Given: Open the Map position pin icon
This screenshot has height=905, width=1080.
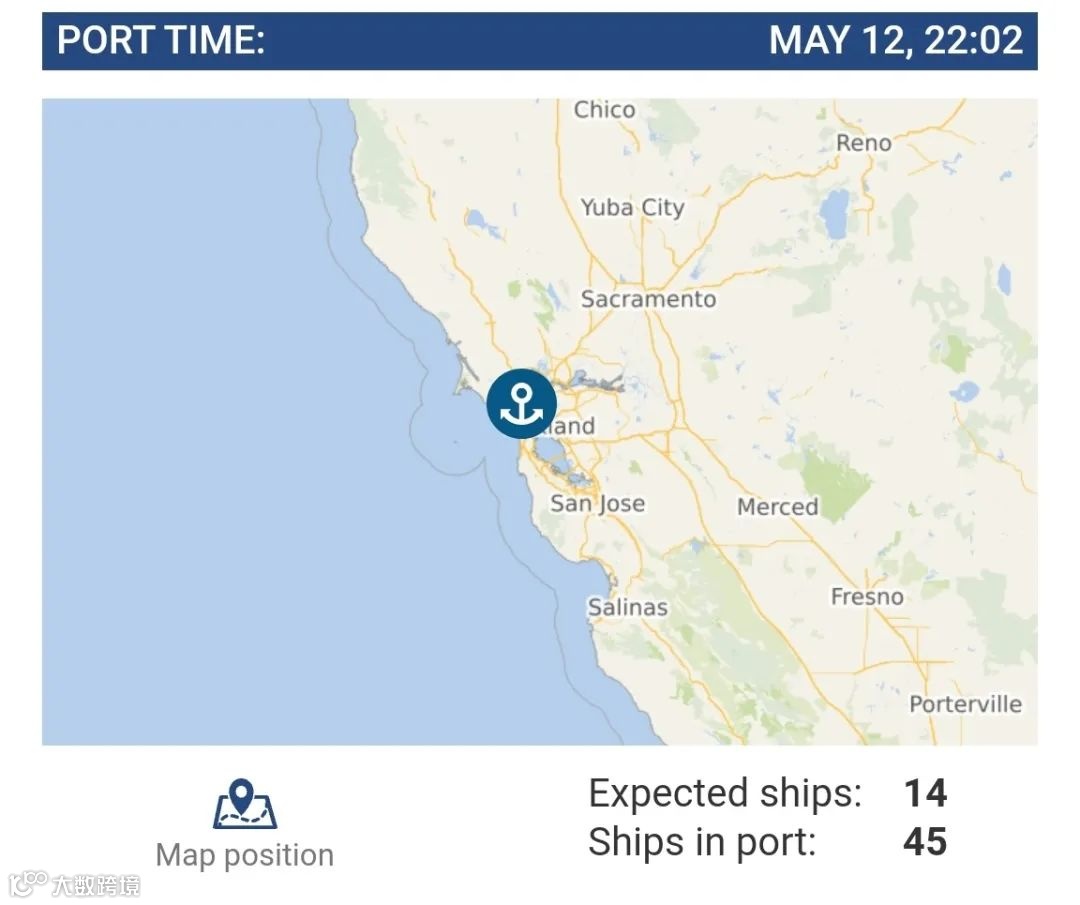Looking at the screenshot, I should (x=245, y=805).
